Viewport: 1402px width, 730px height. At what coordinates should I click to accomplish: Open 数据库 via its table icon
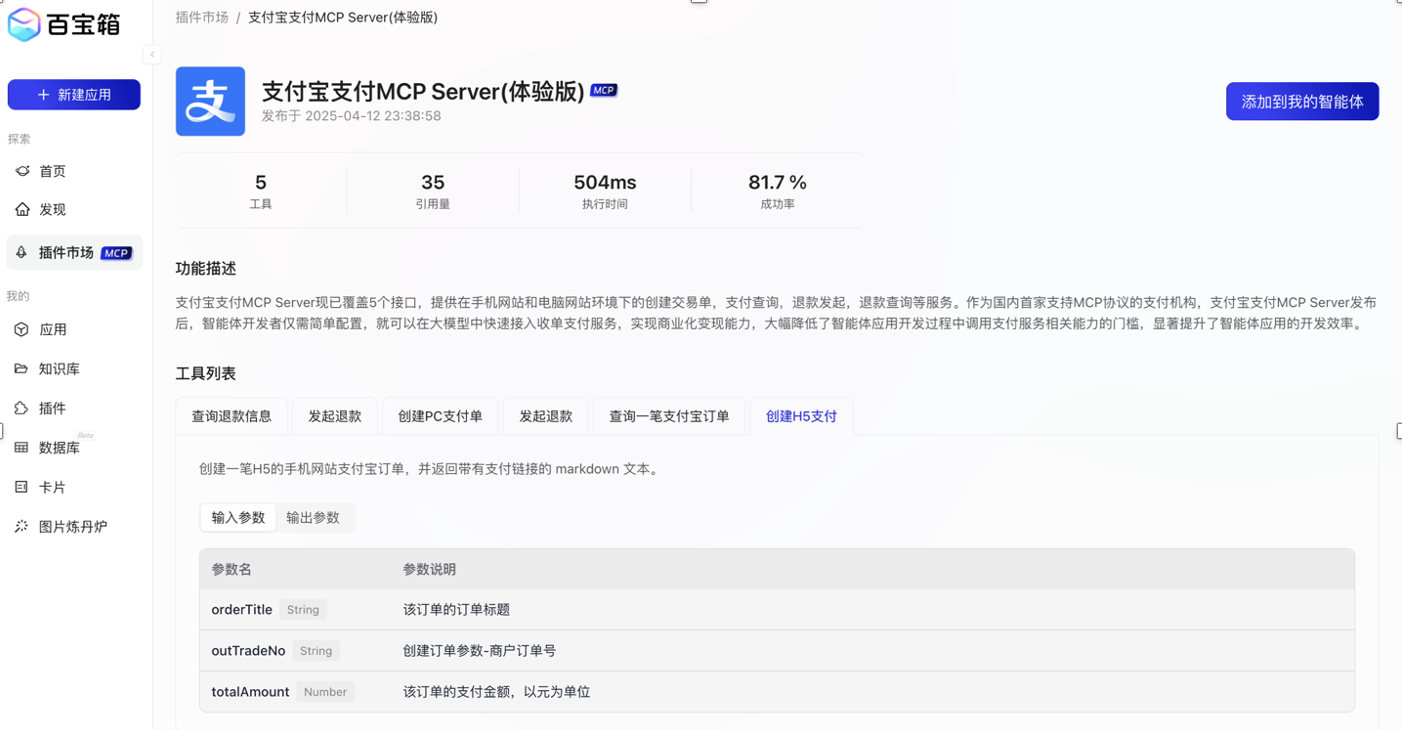22,448
